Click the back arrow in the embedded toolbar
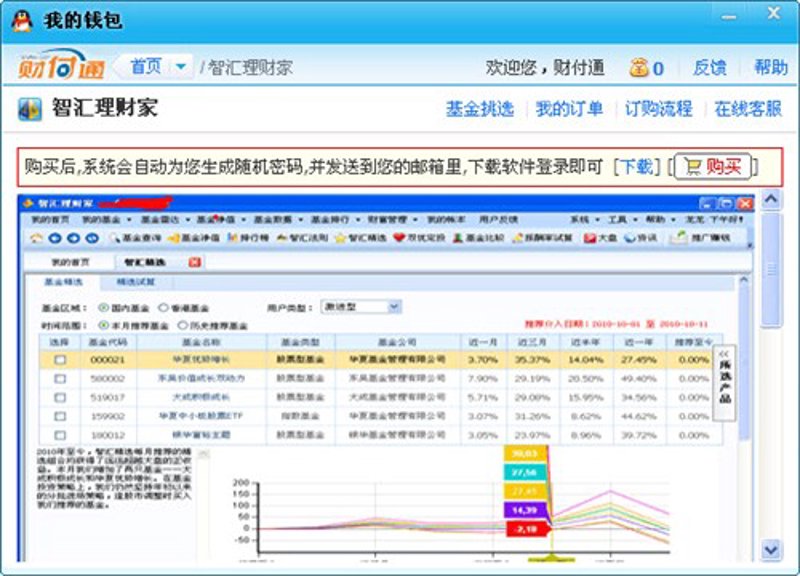 coord(55,238)
